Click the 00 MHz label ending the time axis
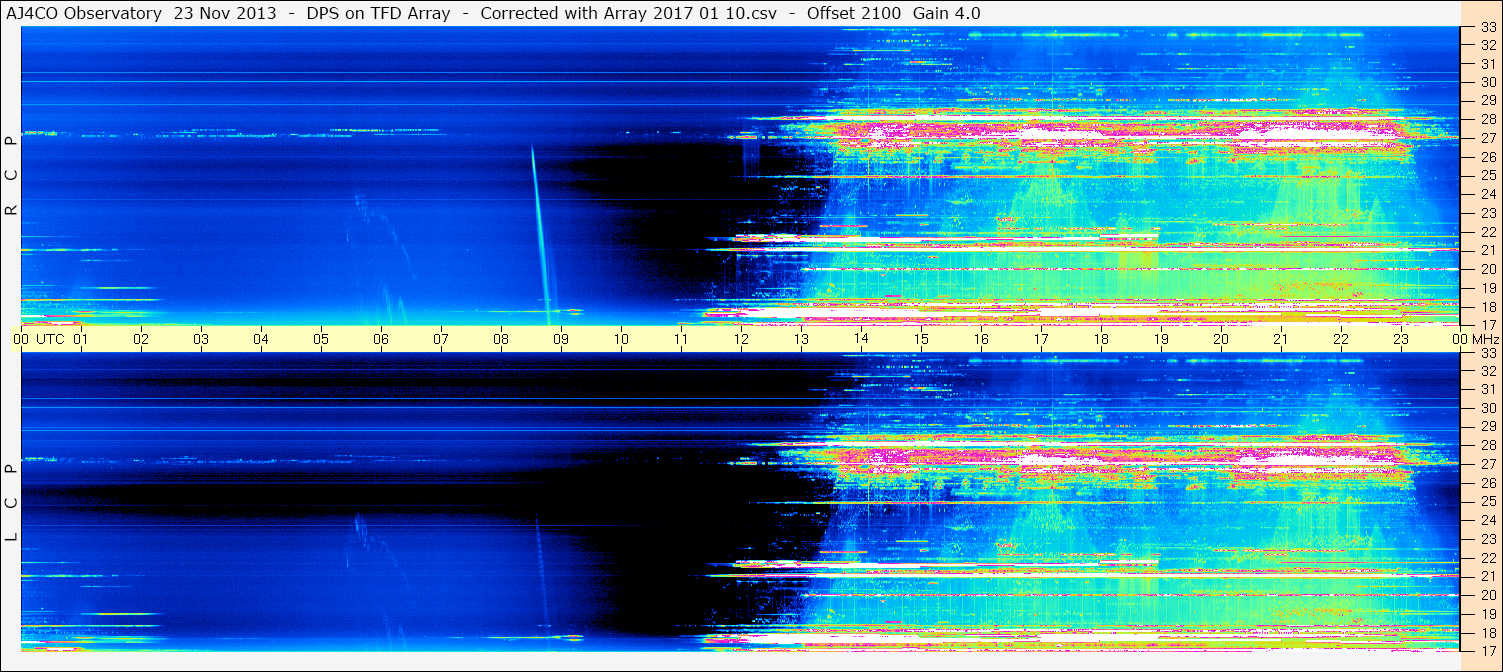 pos(1474,339)
